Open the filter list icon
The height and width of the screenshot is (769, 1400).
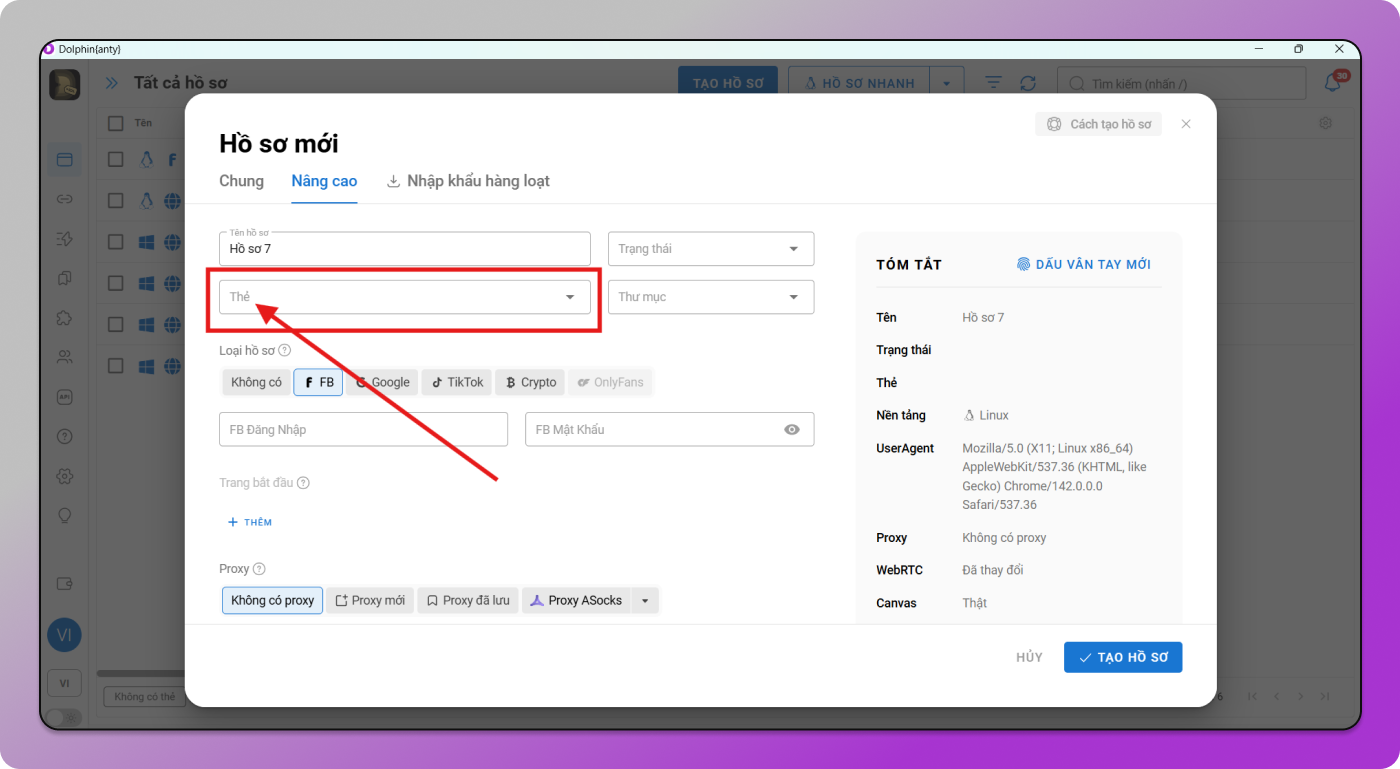(x=993, y=83)
